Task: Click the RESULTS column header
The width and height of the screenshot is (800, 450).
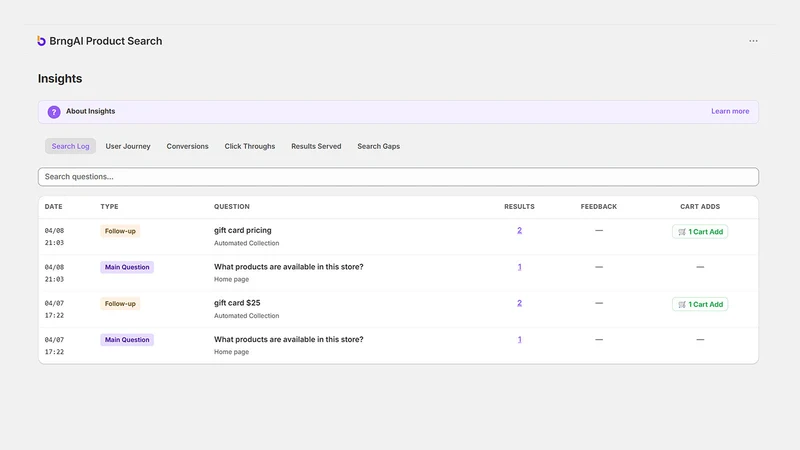Action: pos(519,207)
